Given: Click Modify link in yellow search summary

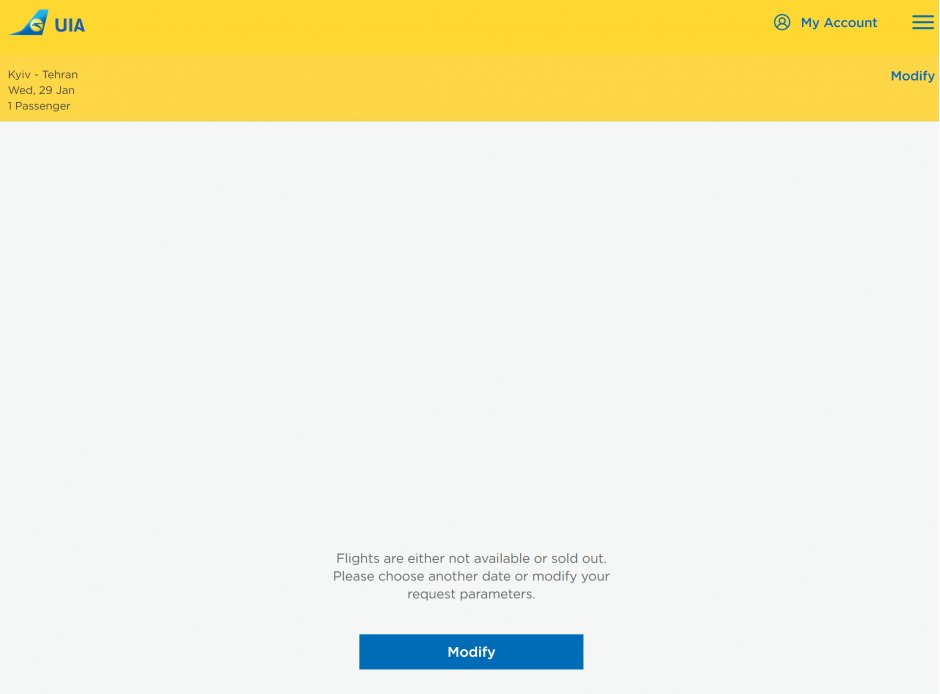Looking at the screenshot, I should point(912,76).
